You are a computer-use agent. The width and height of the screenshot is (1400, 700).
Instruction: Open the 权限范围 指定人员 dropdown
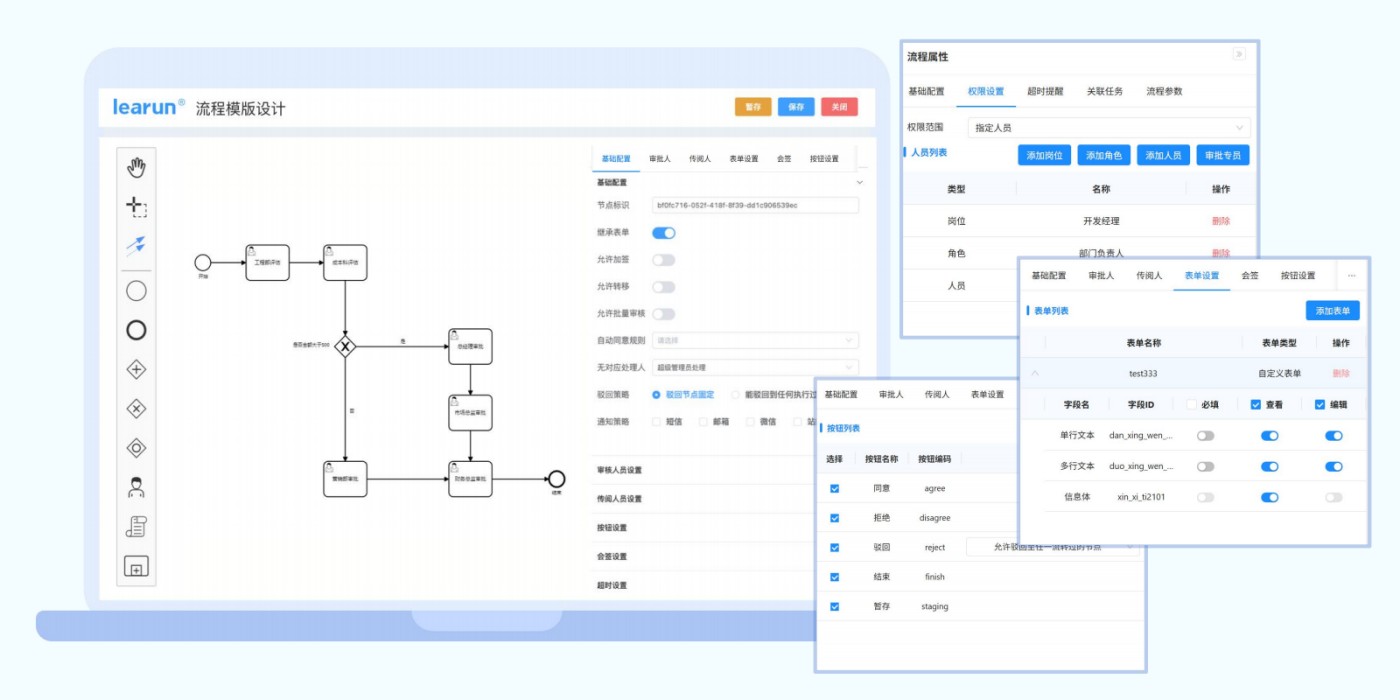(x=1109, y=128)
